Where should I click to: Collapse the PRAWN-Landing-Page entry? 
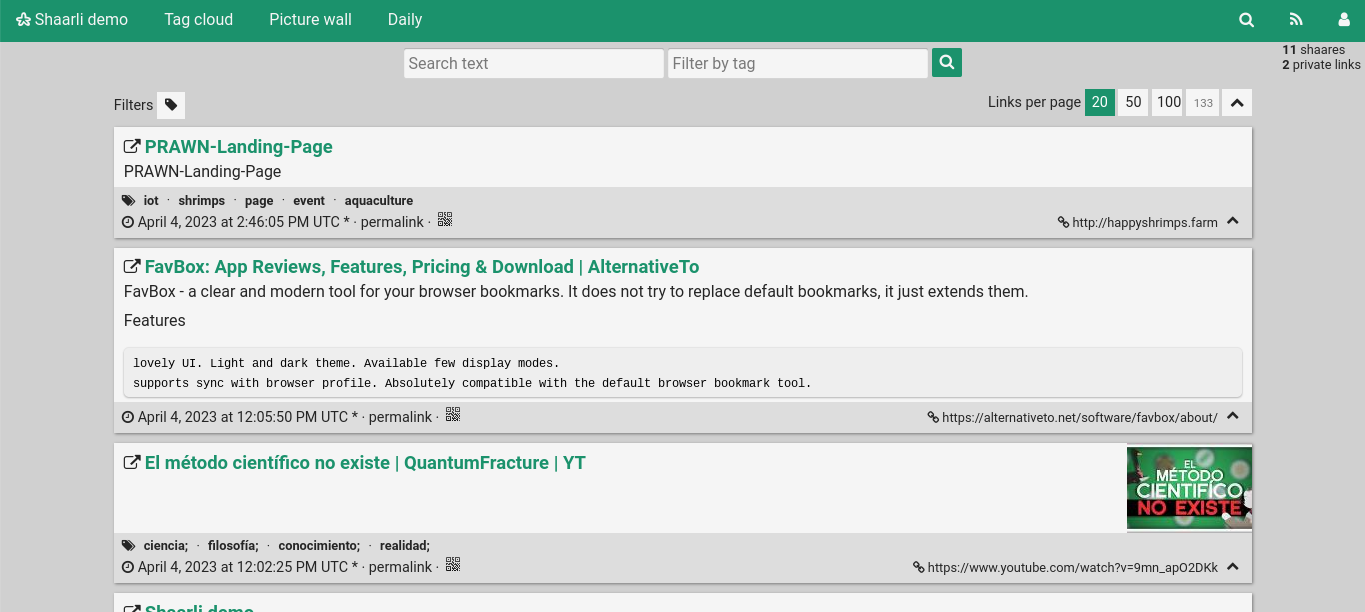pyautogui.click(x=1233, y=221)
